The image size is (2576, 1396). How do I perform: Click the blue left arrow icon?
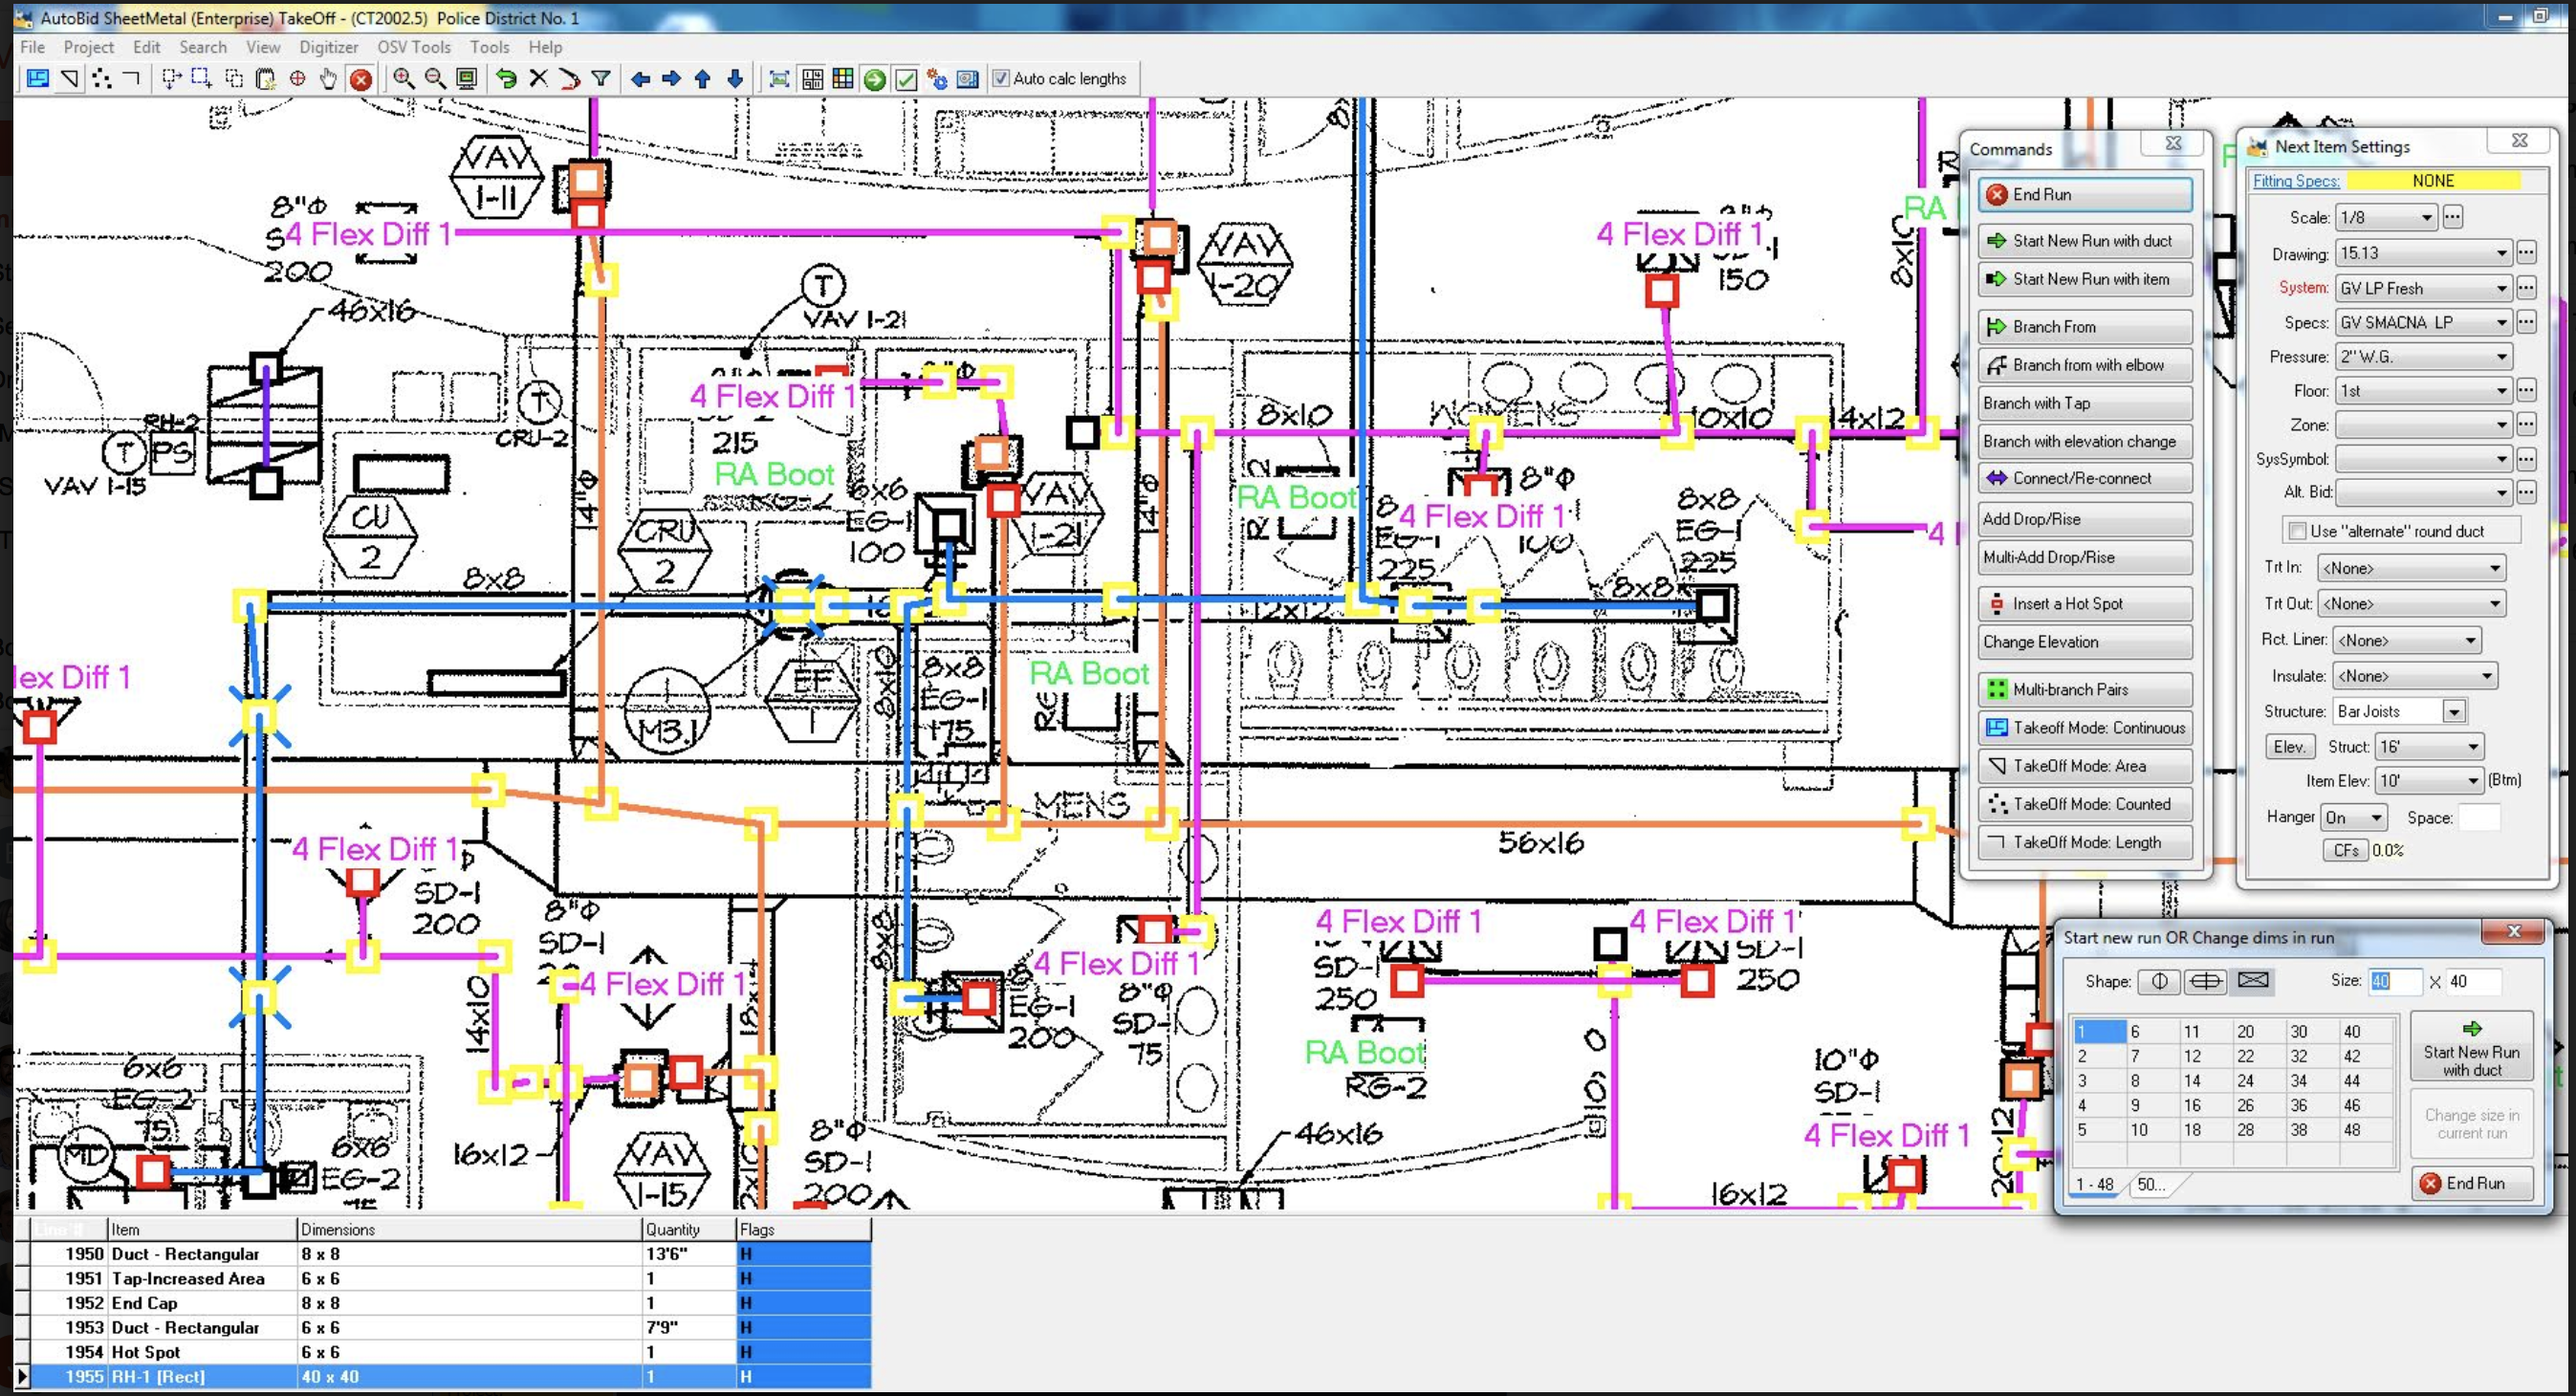[640, 79]
